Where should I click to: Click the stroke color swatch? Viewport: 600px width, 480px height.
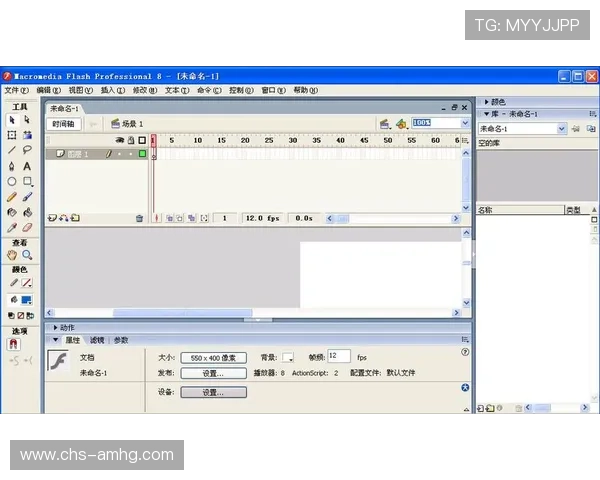(27, 283)
